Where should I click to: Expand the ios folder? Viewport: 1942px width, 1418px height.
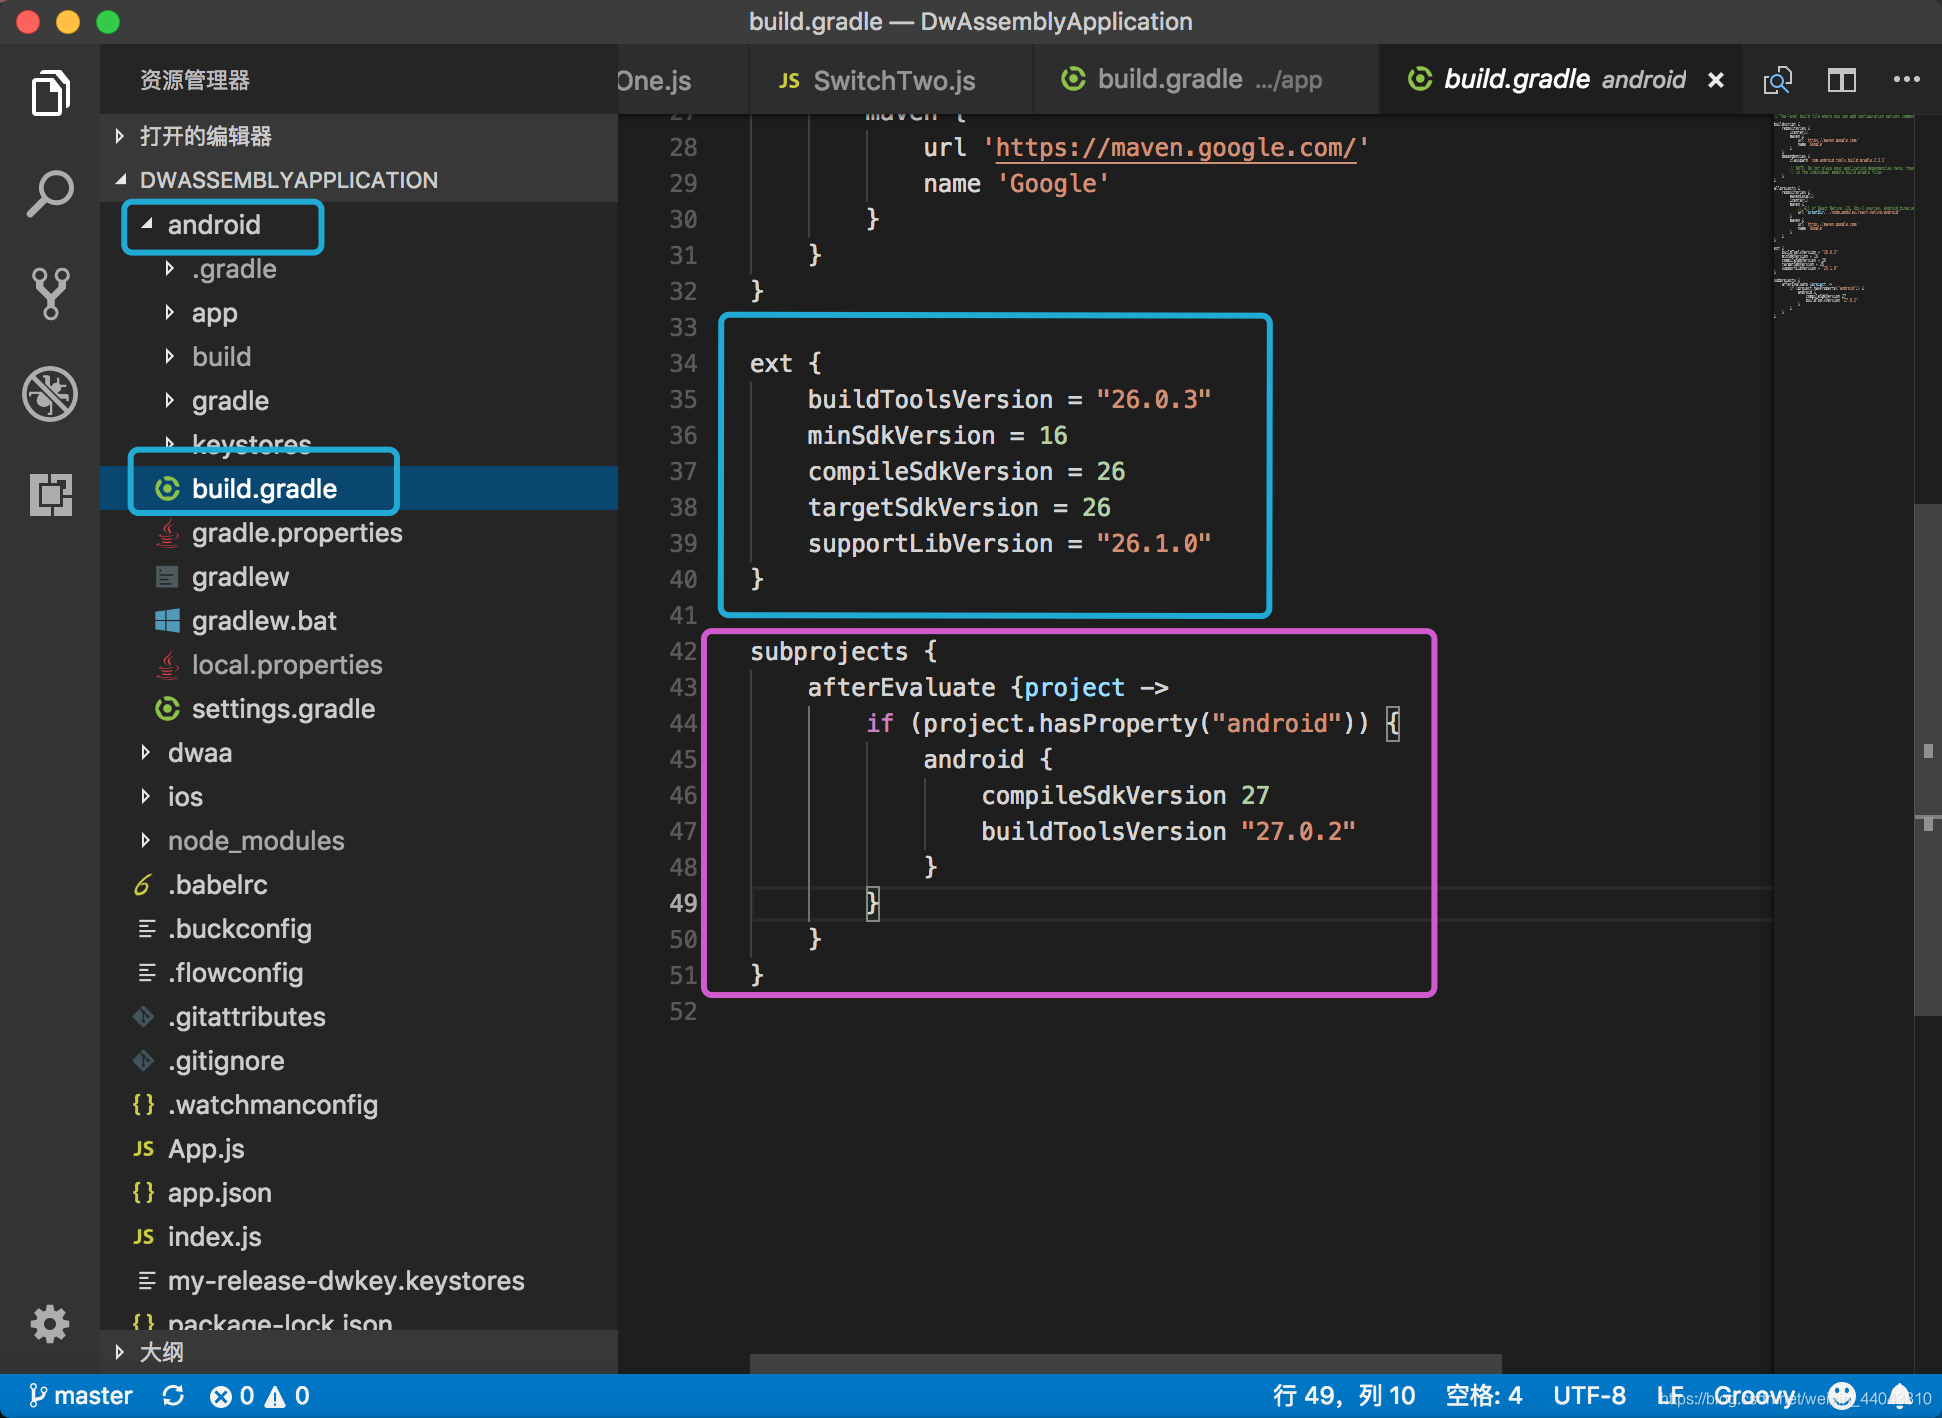tap(359, 796)
